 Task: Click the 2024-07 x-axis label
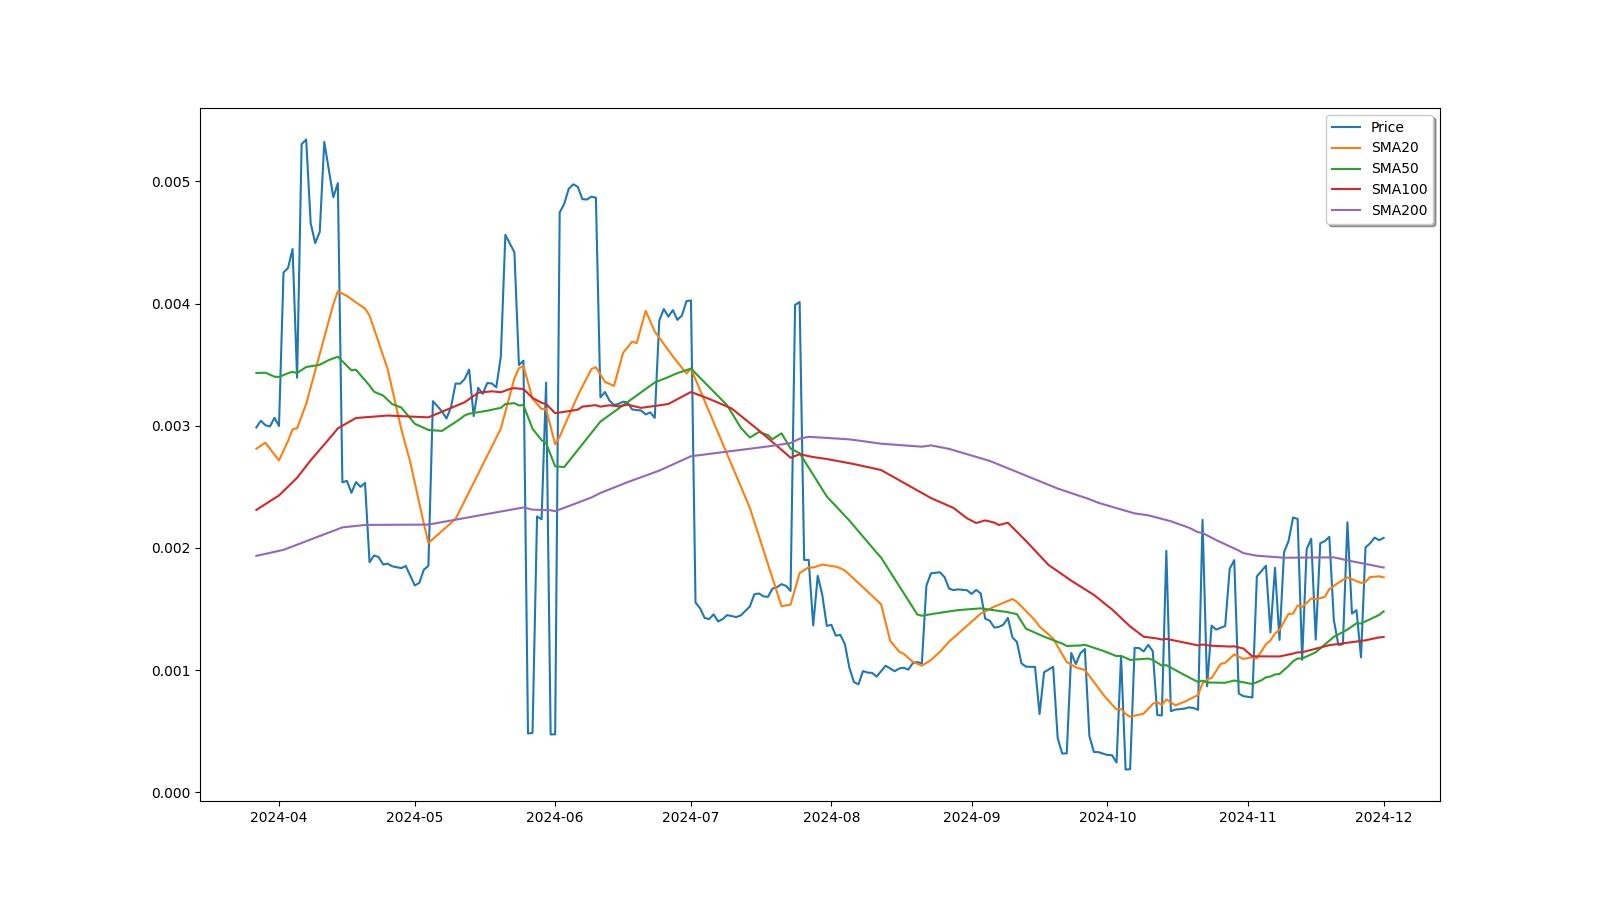tap(691, 817)
